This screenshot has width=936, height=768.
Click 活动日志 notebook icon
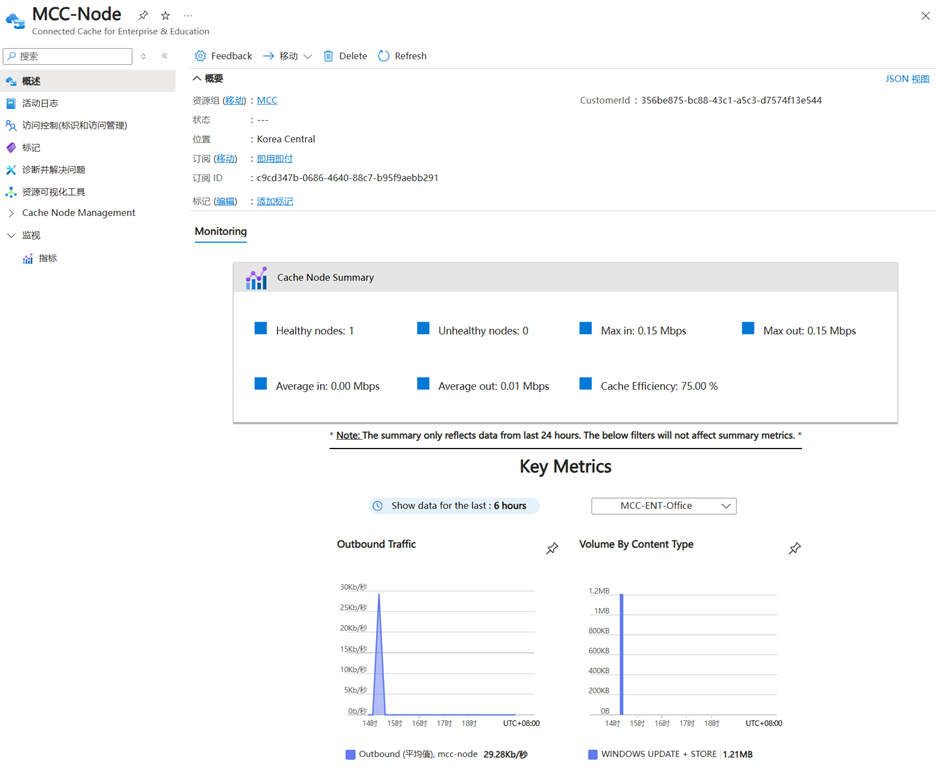pos(11,103)
